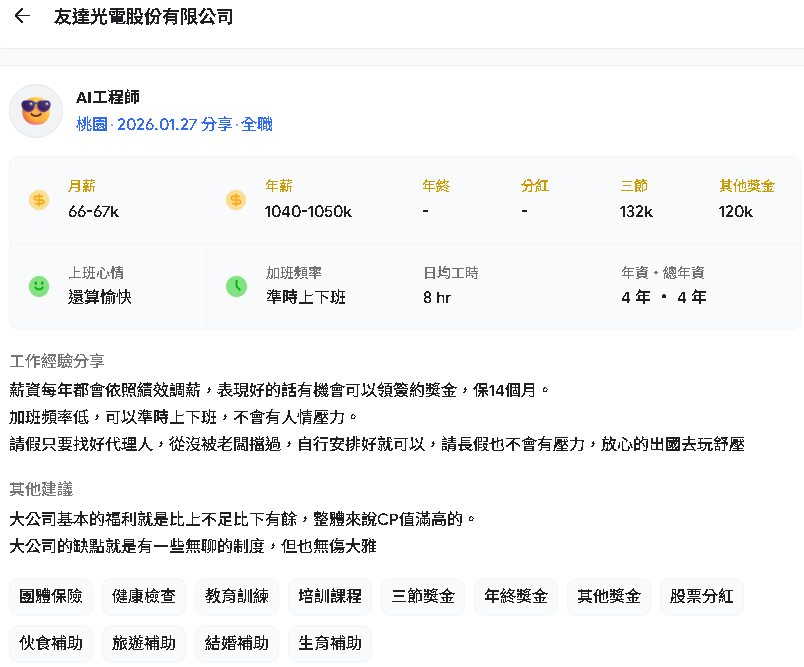804x667 pixels.
Task: Click the 年終 label
Action: [436, 186]
